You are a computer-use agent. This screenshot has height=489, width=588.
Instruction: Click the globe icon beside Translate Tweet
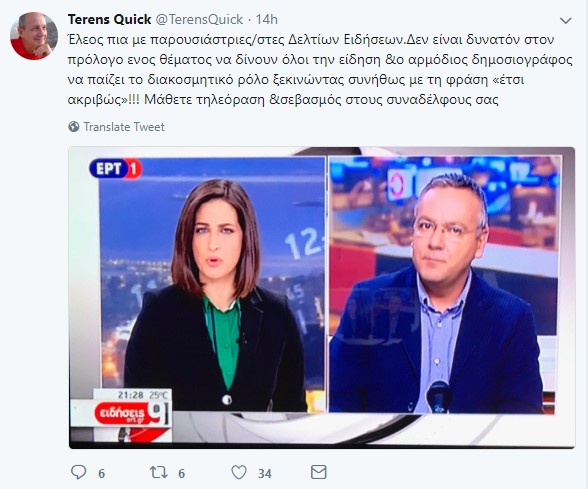(x=74, y=127)
